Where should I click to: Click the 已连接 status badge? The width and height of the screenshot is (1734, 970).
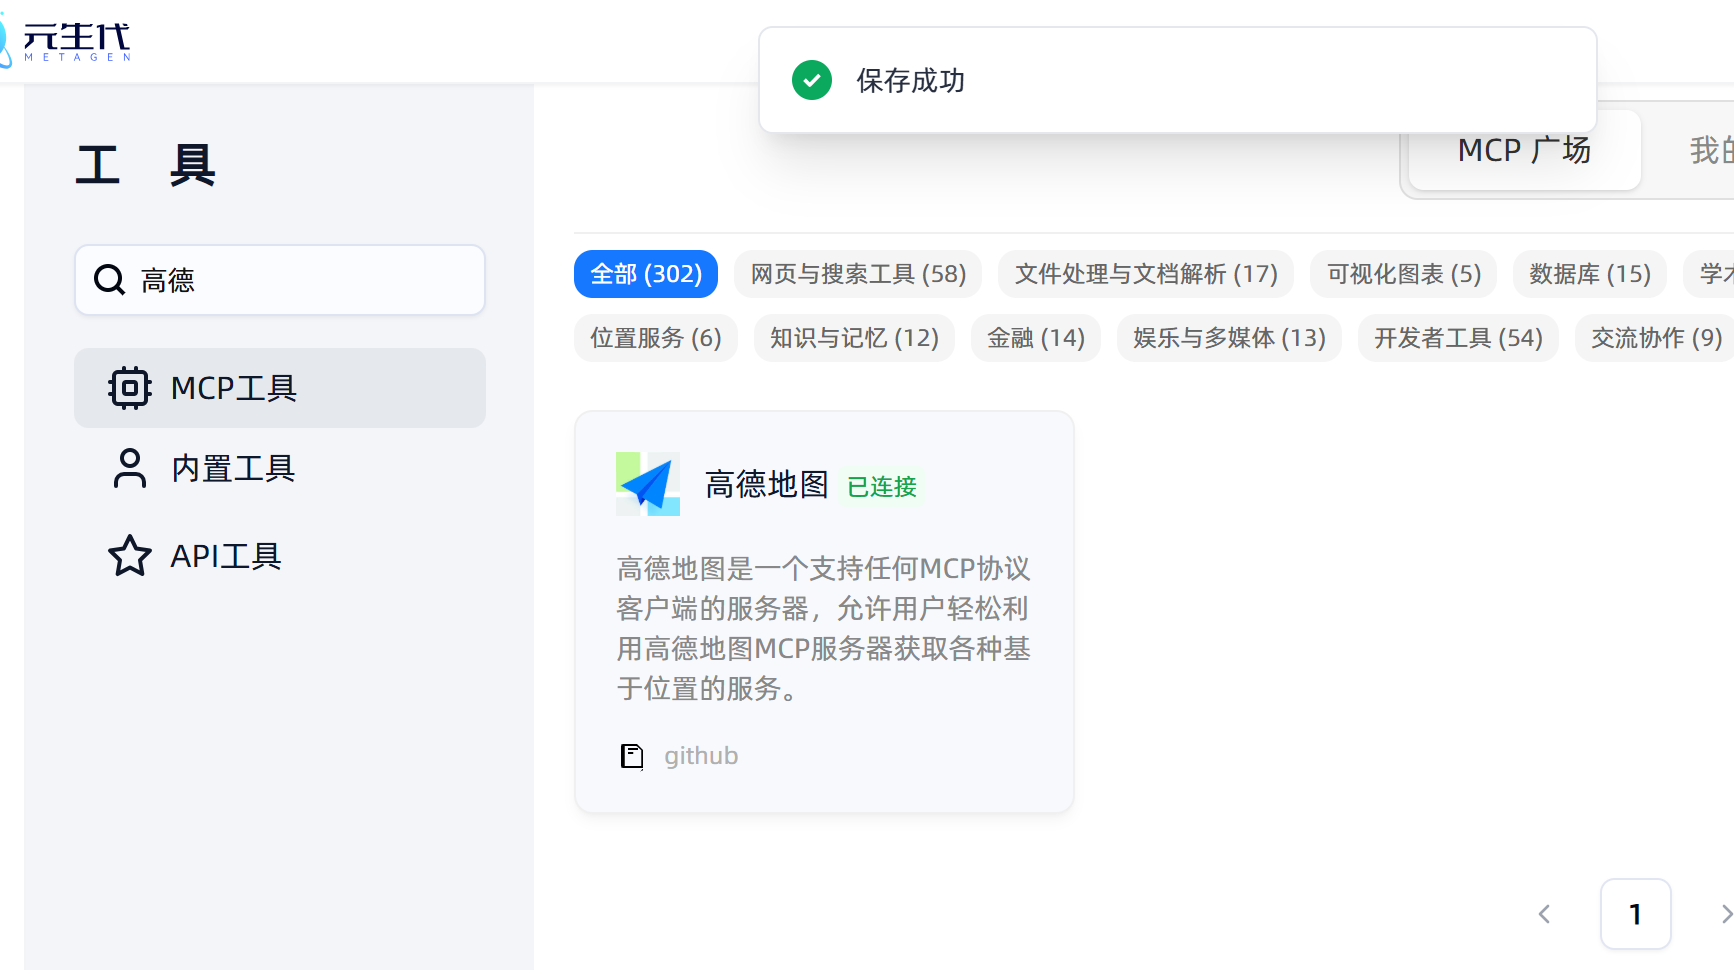pos(882,487)
